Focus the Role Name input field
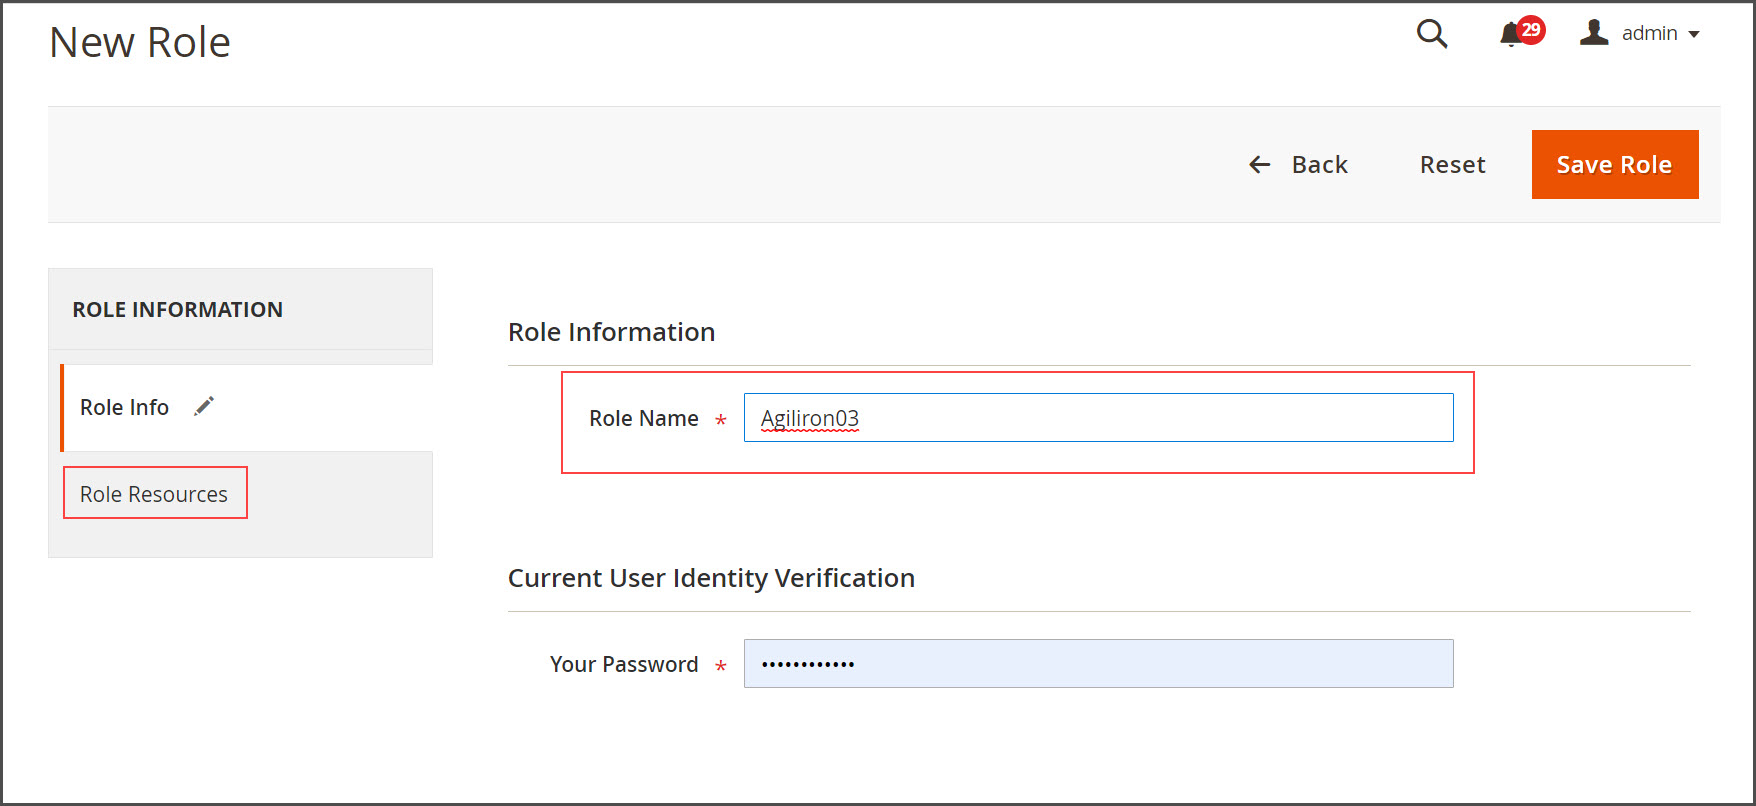Viewport: 1756px width, 806px height. (x=1098, y=418)
